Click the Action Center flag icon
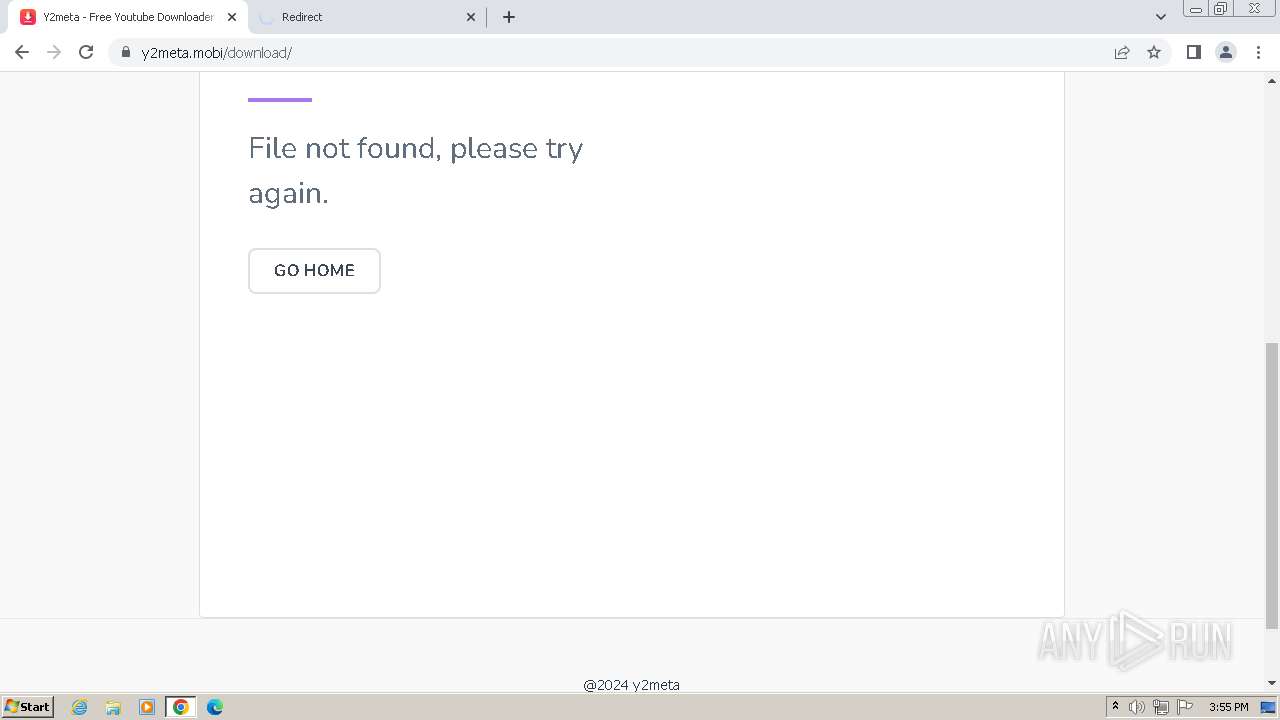 pyautogui.click(x=1185, y=707)
